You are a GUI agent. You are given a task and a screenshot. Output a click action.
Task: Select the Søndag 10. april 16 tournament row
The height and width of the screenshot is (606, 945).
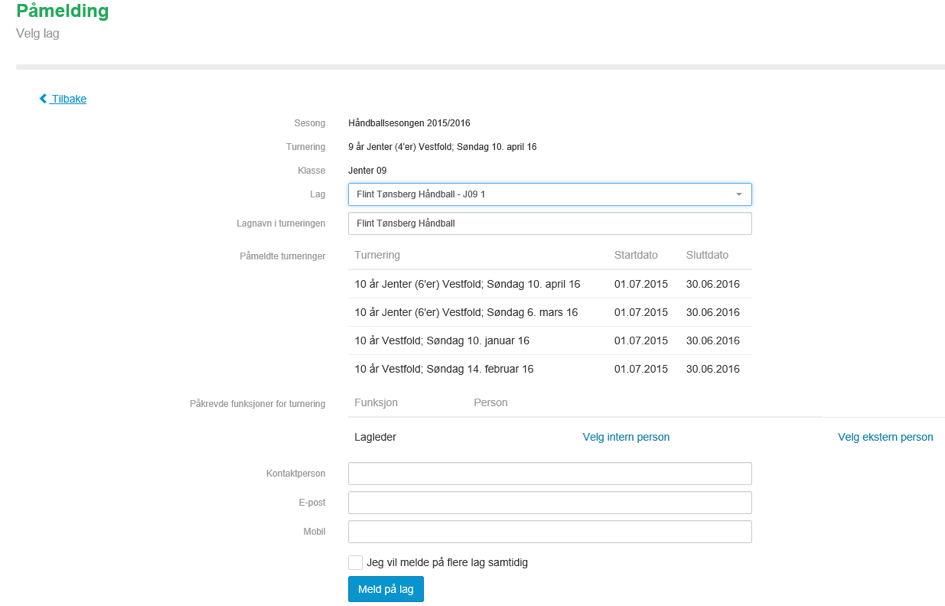coord(467,285)
